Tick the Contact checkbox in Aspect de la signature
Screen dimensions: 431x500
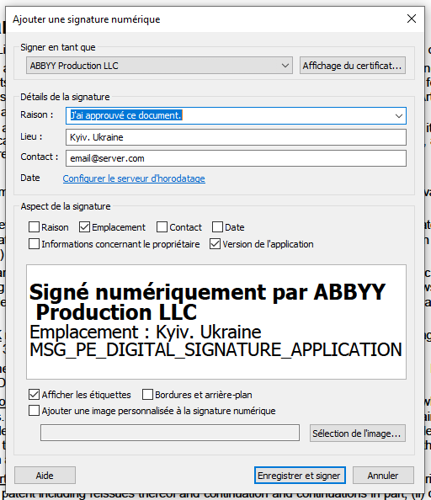pos(162,227)
